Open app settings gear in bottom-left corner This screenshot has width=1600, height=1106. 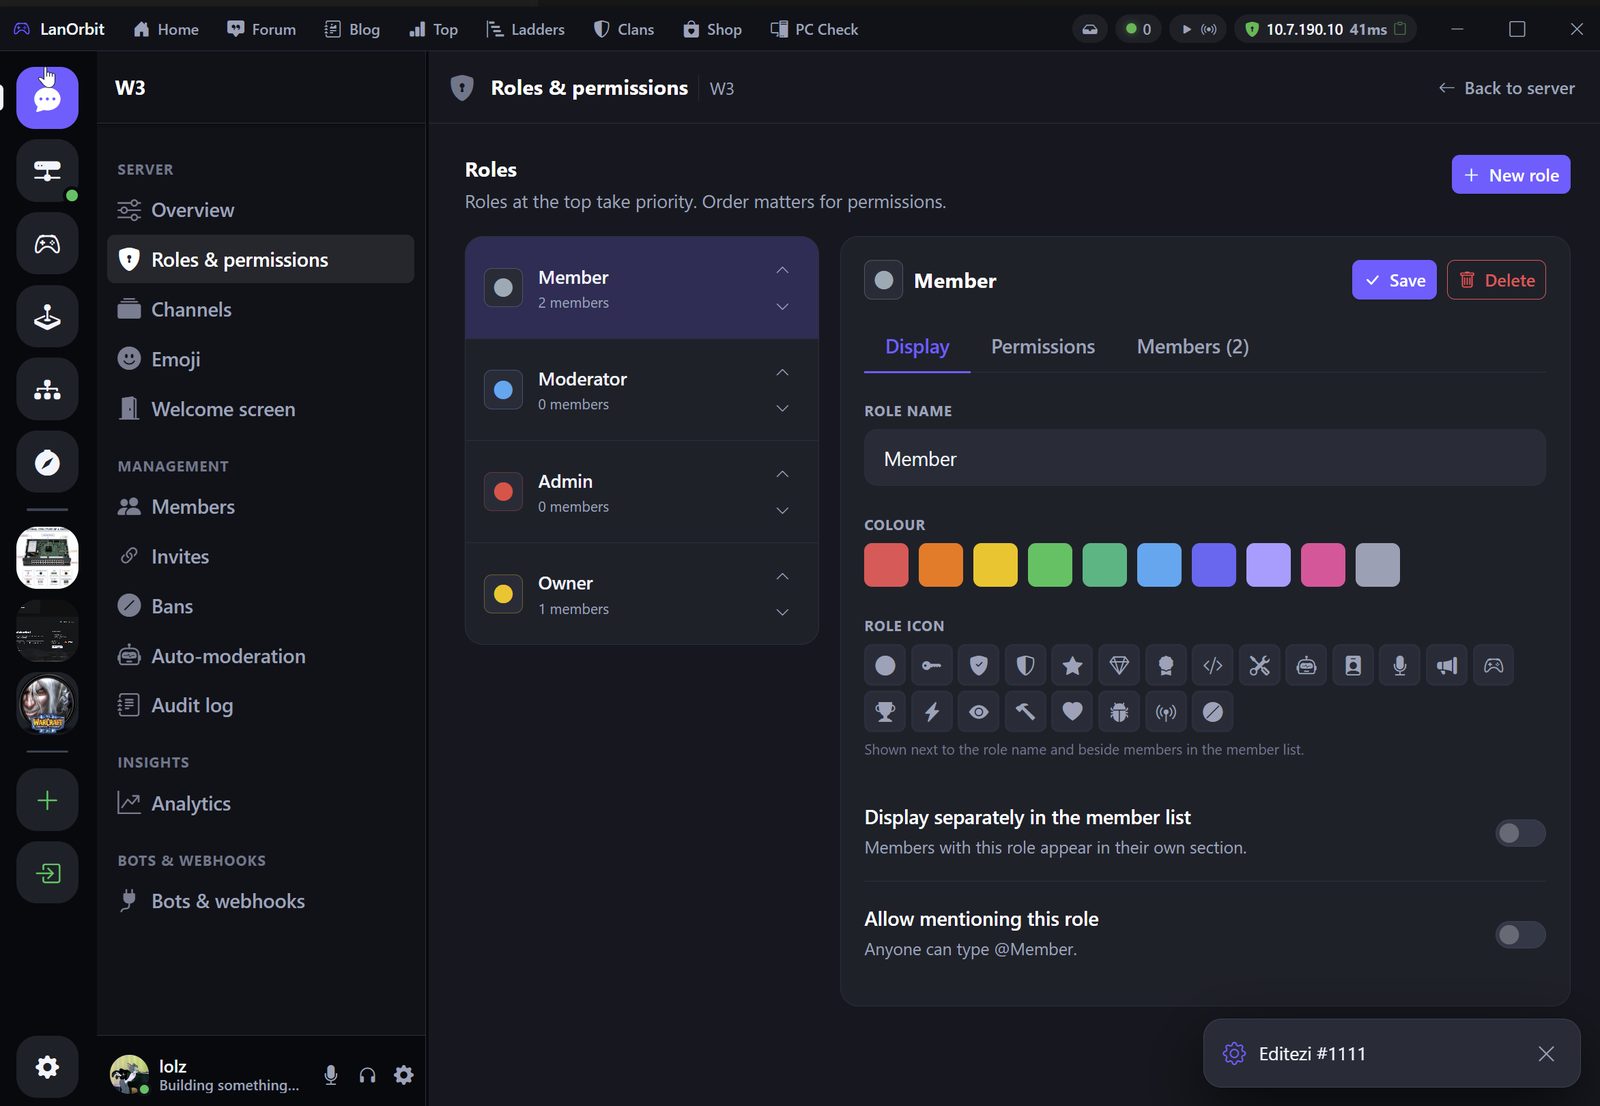[x=47, y=1067]
